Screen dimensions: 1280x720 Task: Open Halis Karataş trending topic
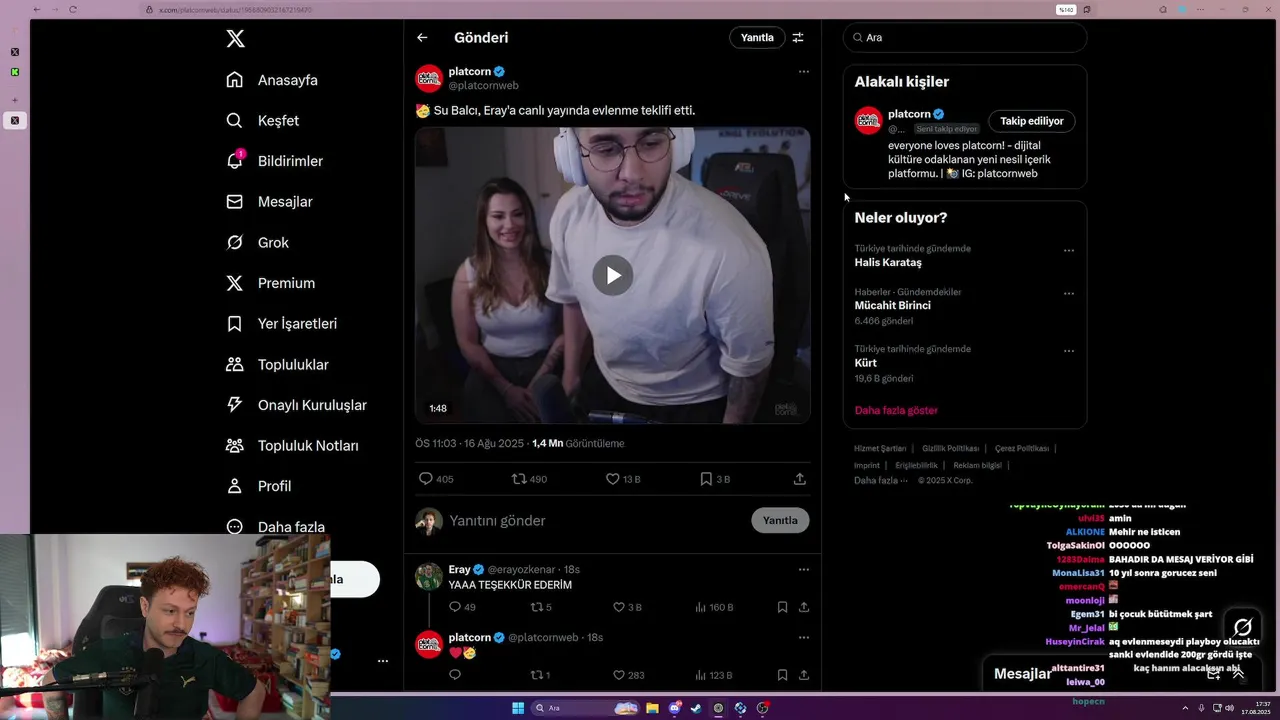[x=888, y=263]
